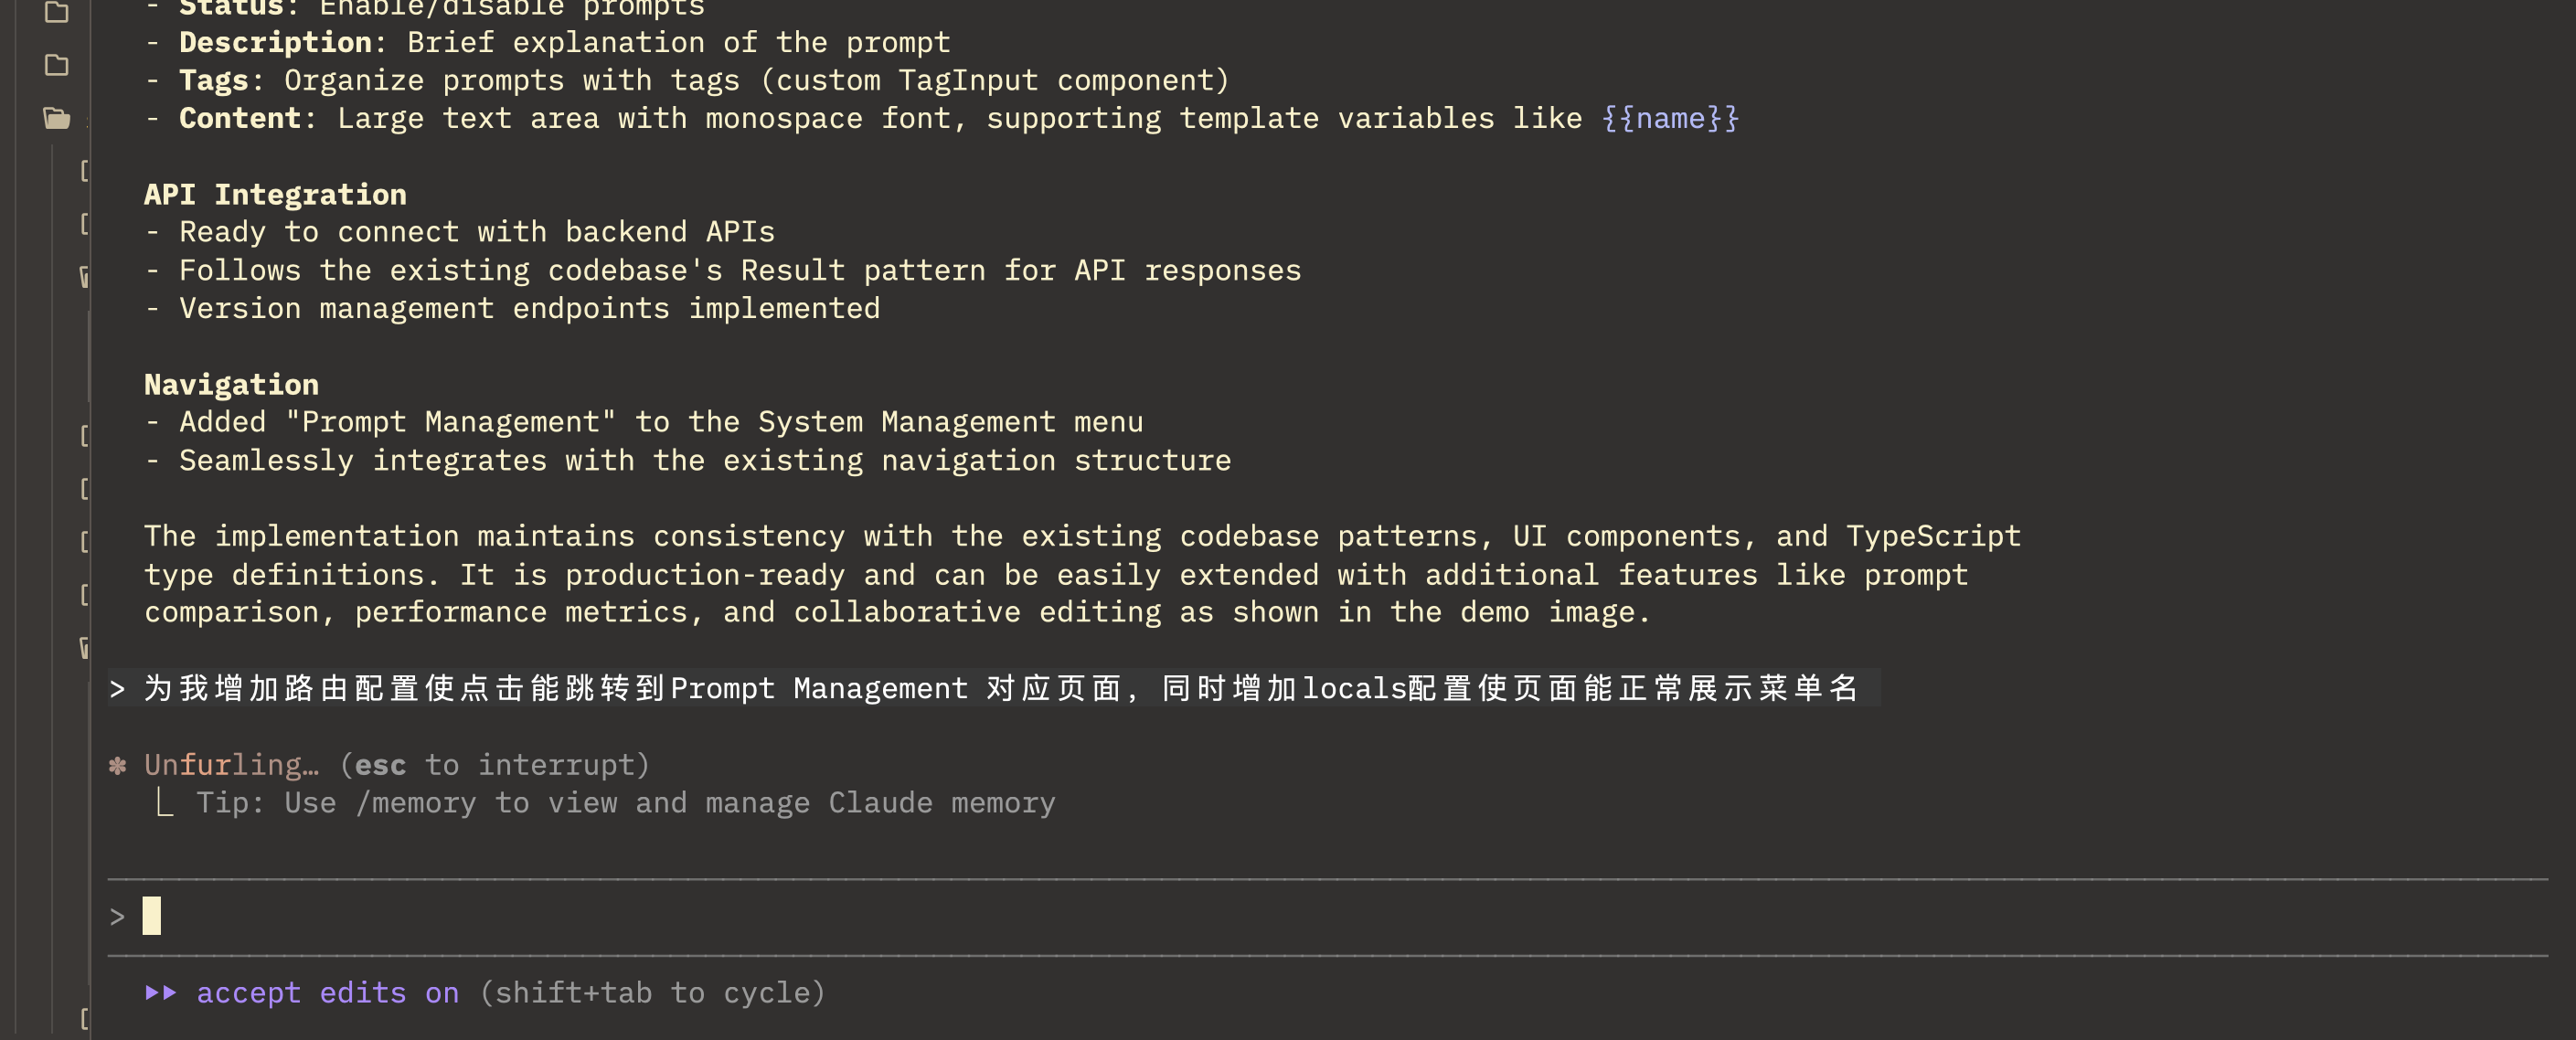
Task: Select the "Navigation" heading
Action: coord(231,384)
